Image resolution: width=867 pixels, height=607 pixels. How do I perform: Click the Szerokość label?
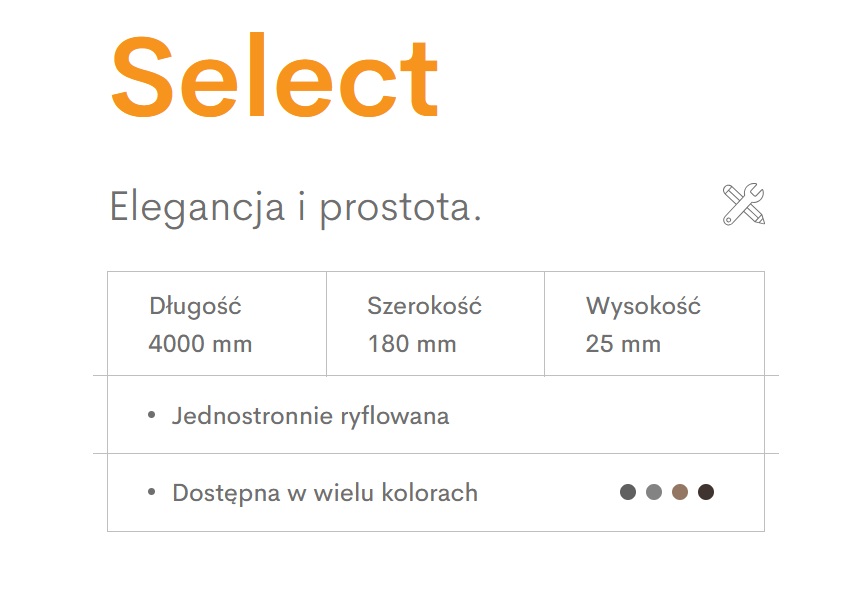425,306
